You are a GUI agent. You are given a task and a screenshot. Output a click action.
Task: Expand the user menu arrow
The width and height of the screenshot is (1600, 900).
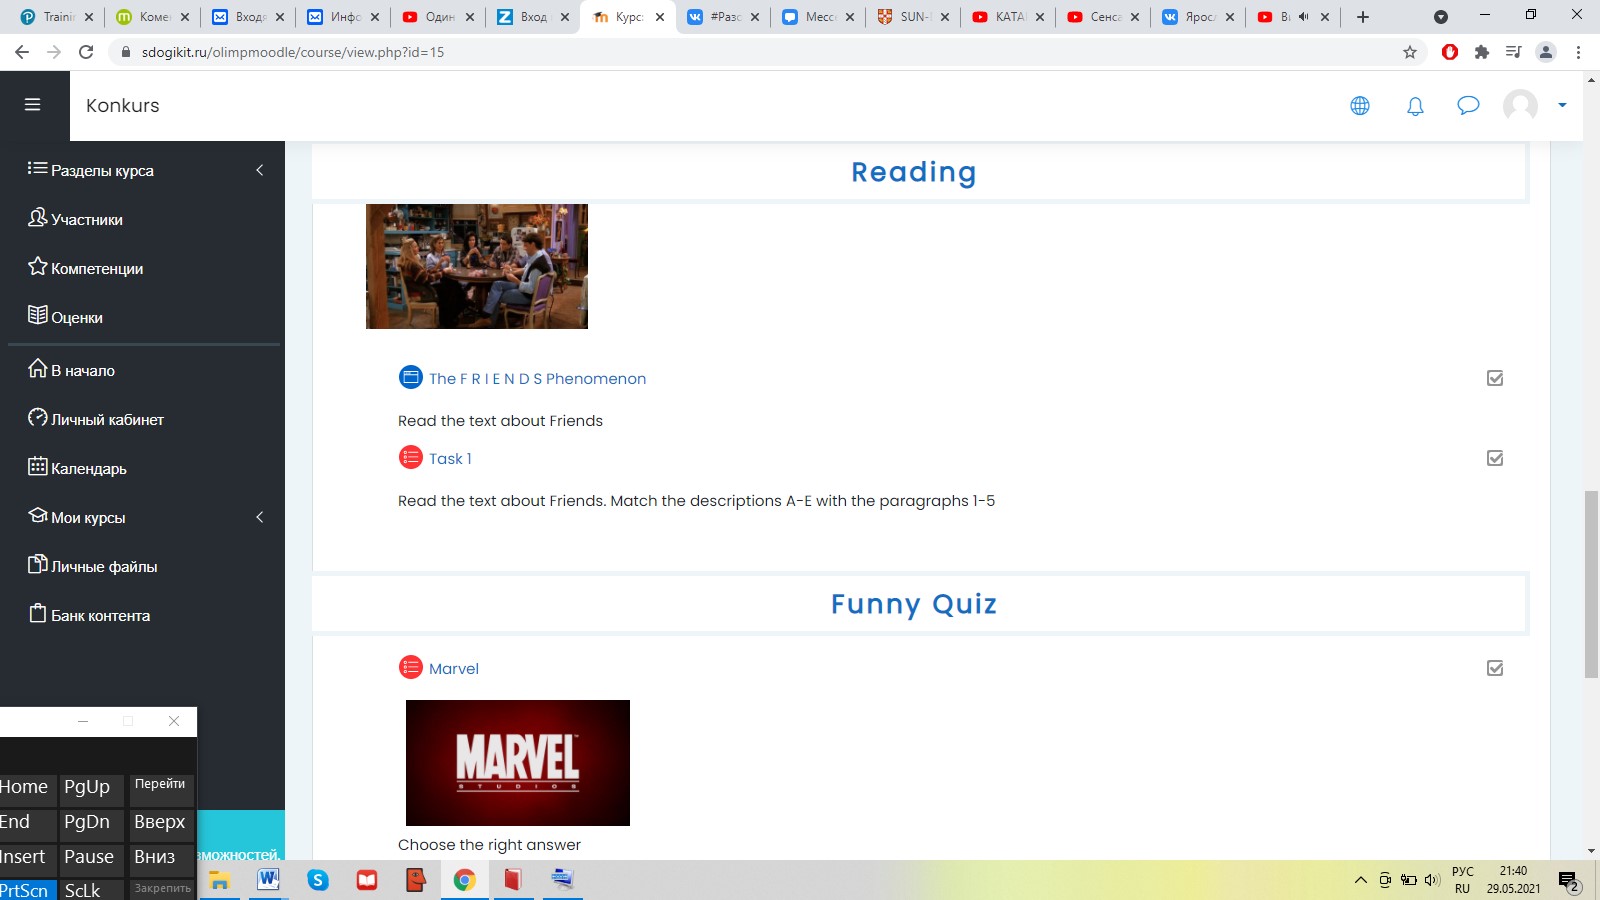click(x=1562, y=105)
